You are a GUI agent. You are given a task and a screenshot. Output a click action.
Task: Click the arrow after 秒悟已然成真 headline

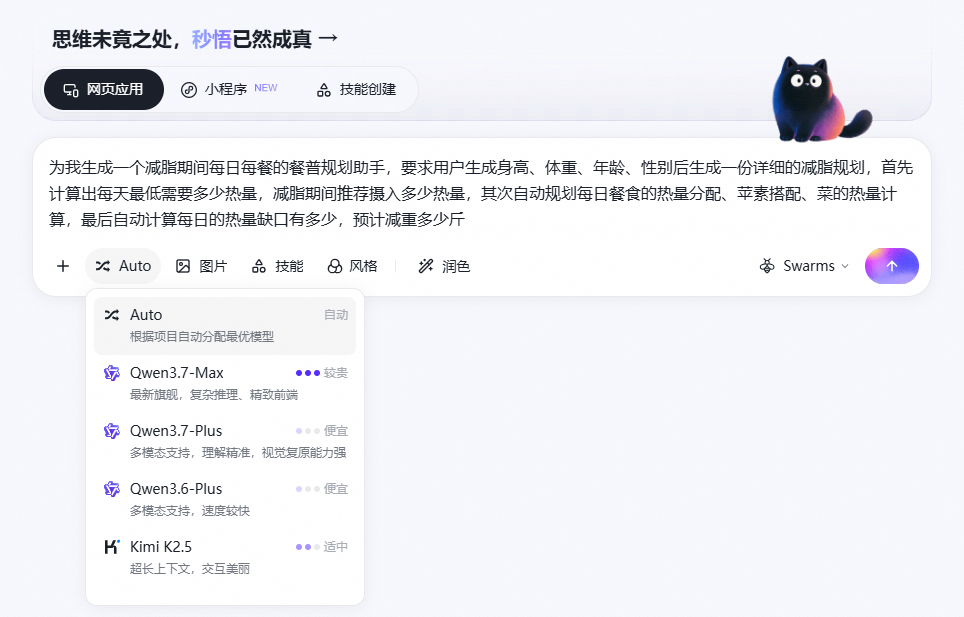[x=328, y=38]
